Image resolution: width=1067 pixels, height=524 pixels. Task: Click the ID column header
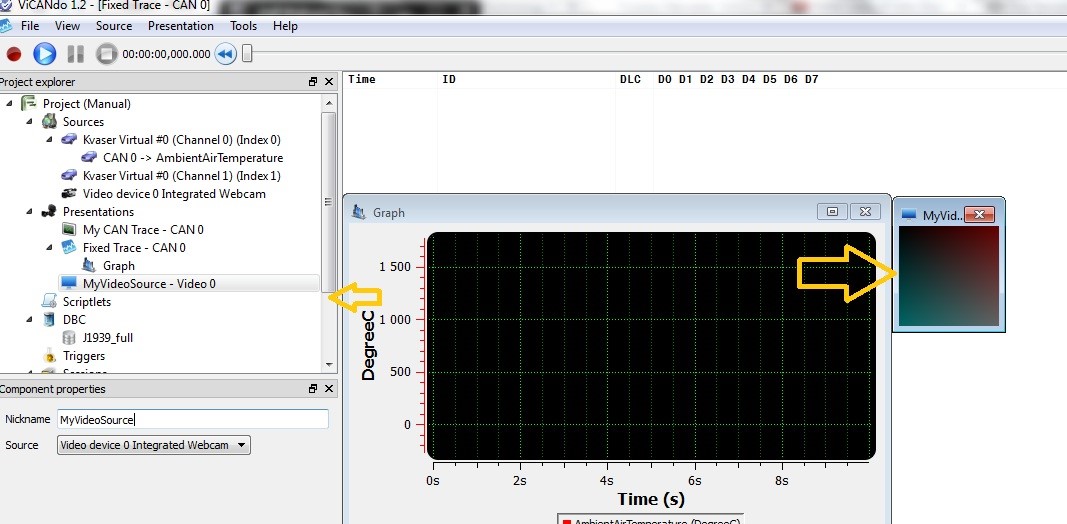(449, 79)
